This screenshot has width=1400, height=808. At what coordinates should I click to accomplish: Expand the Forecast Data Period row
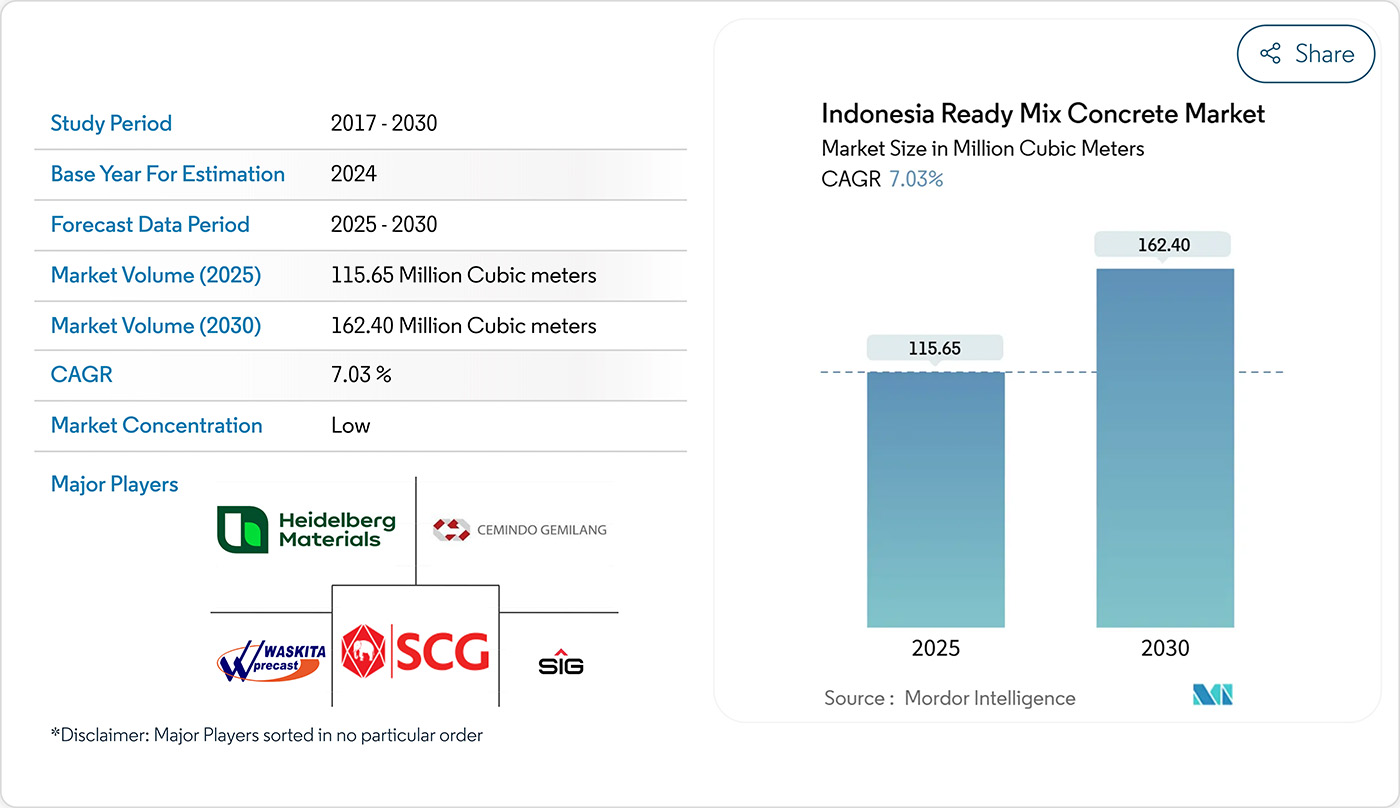tap(150, 224)
